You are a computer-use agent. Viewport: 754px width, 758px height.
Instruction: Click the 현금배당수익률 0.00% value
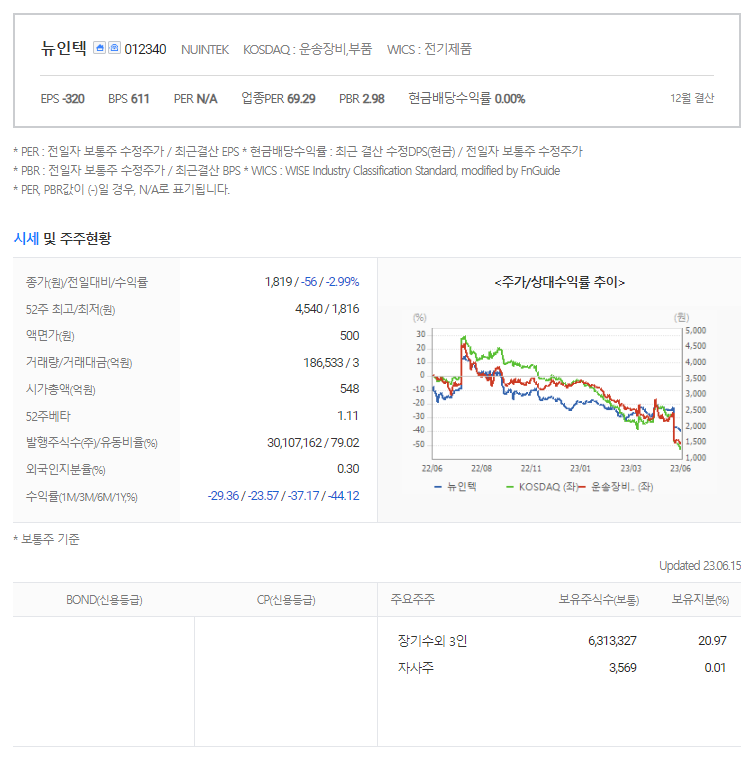coord(466,99)
